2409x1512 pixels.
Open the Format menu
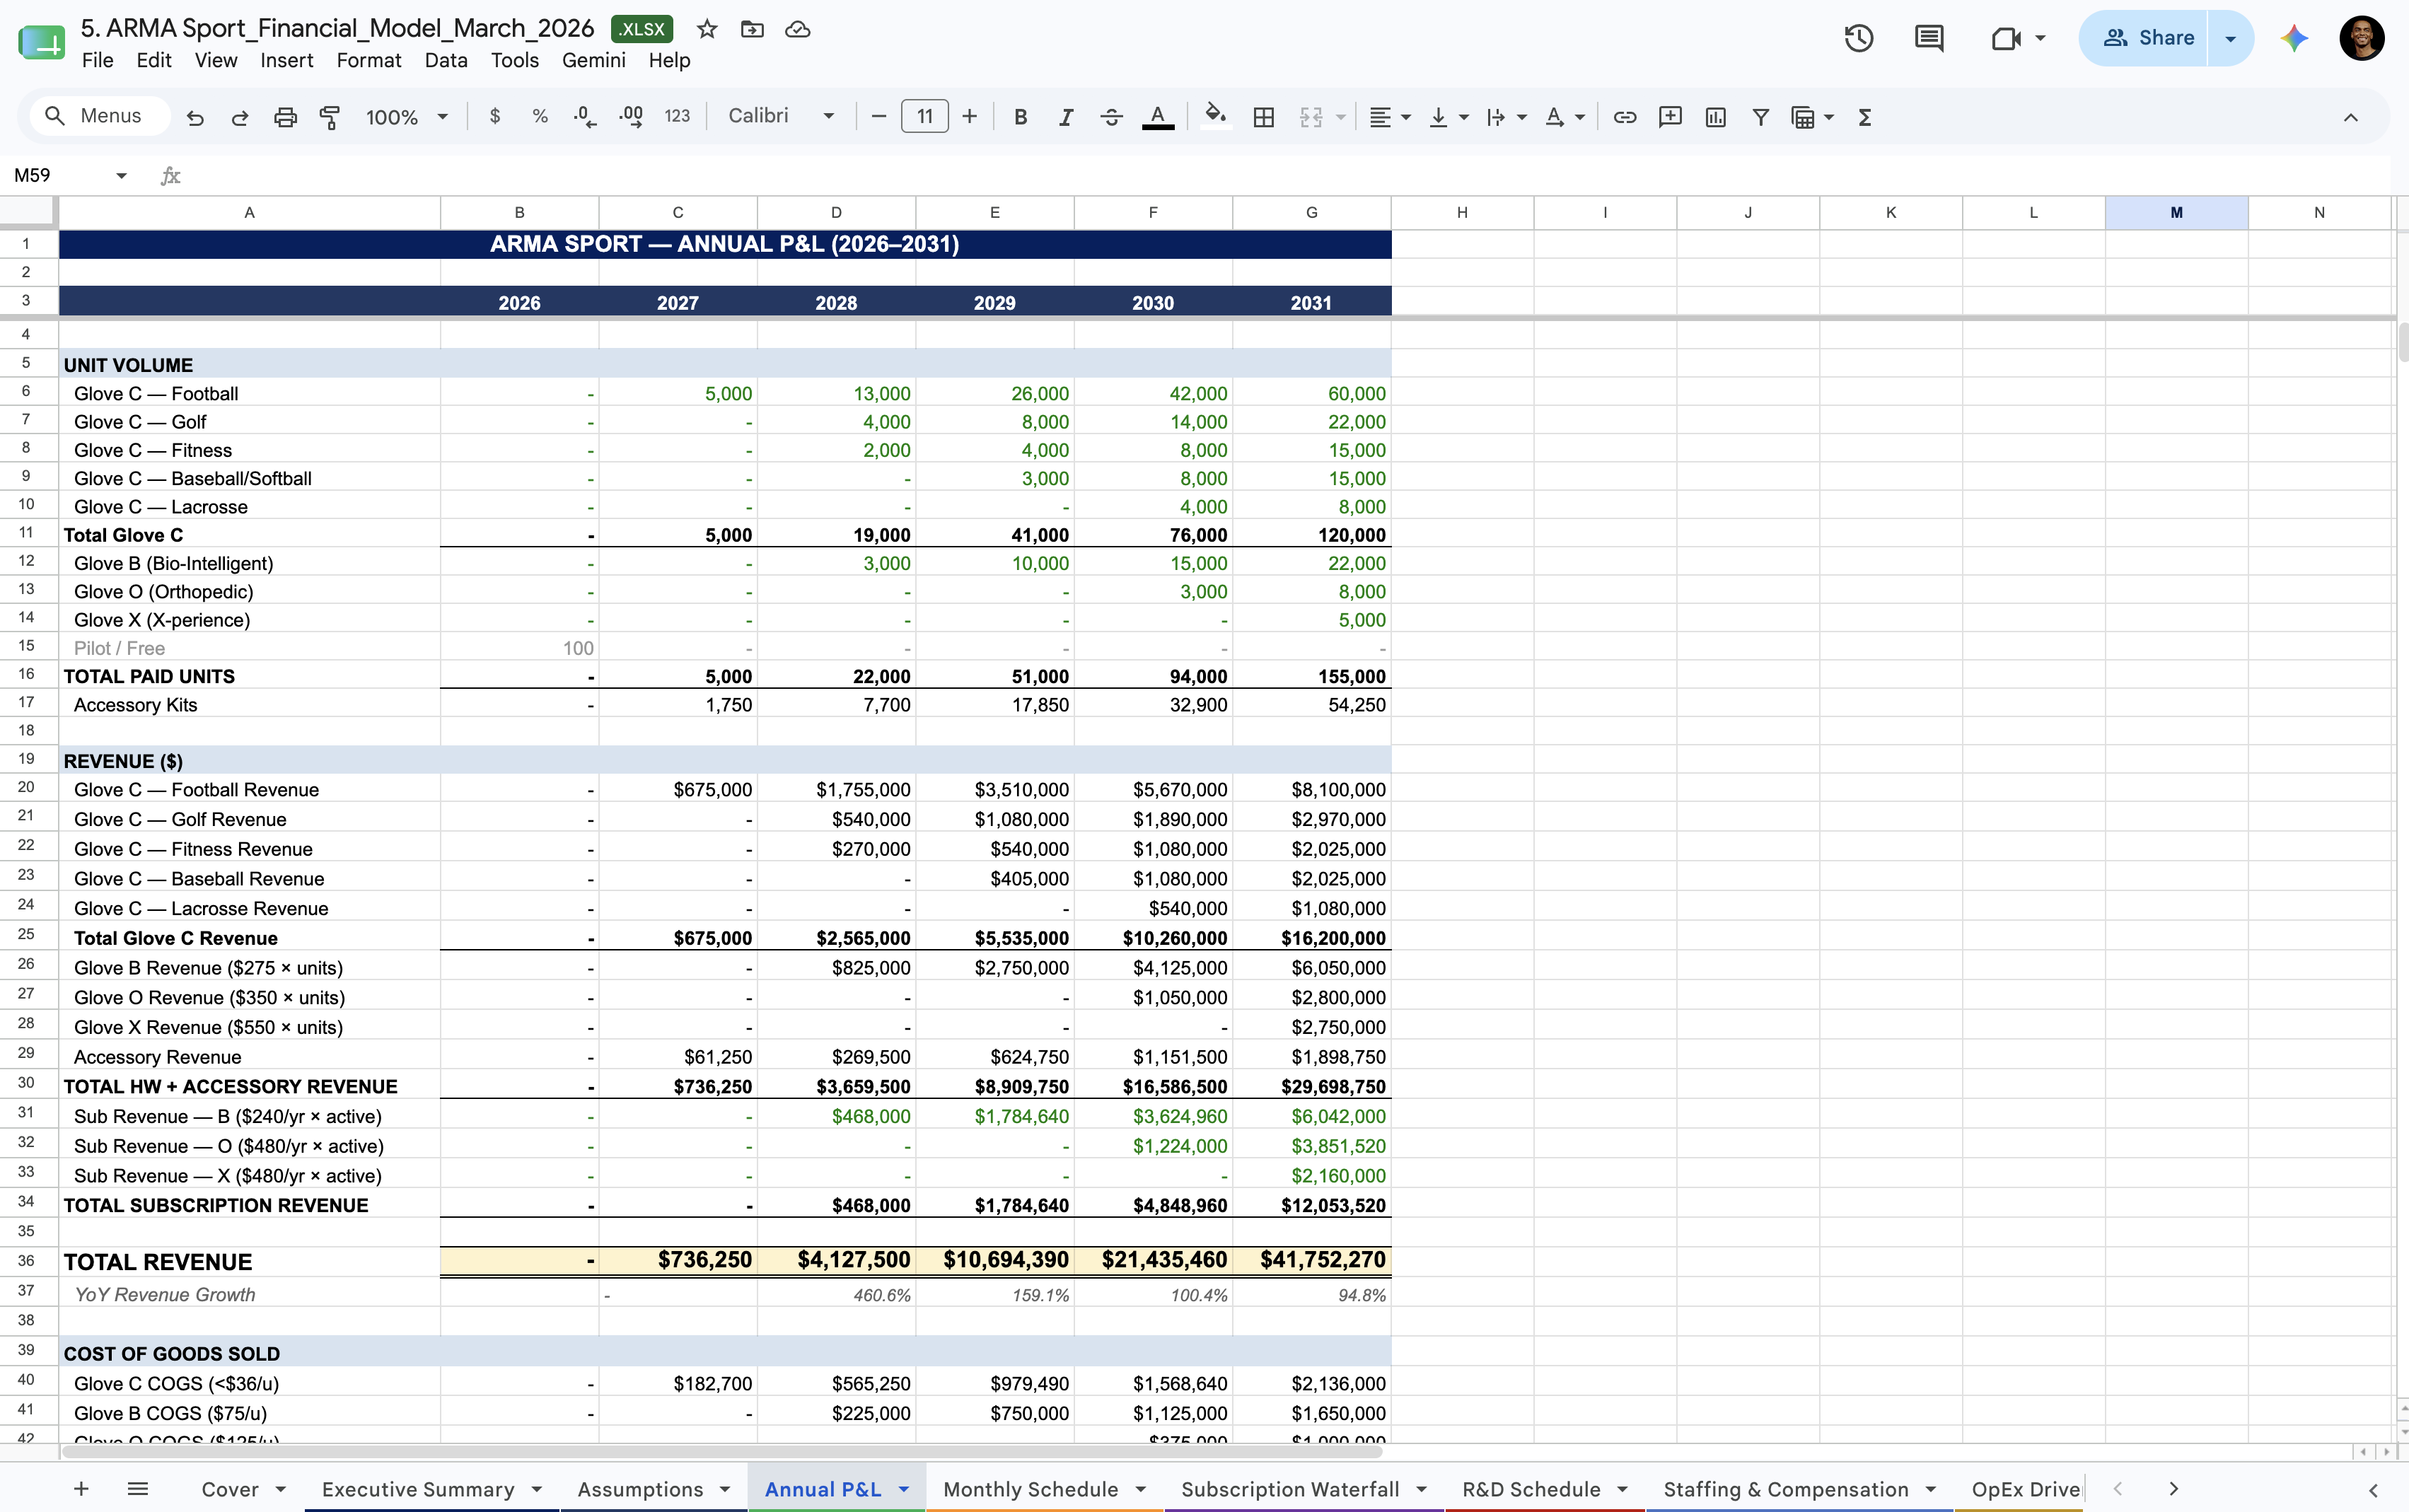(368, 60)
